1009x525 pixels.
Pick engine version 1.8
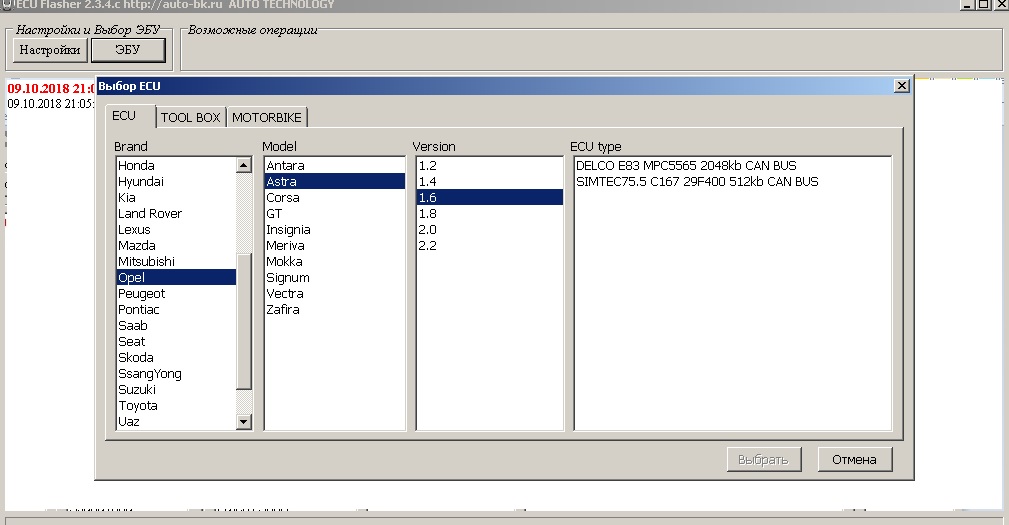tap(490, 214)
